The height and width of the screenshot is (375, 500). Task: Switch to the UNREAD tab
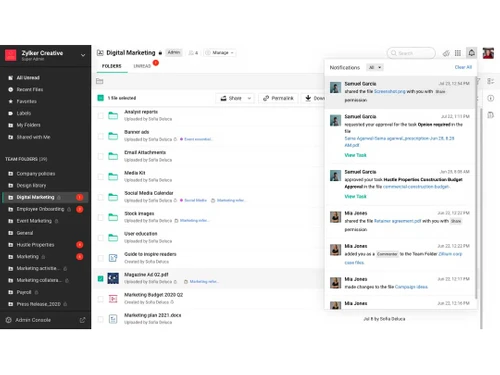click(x=142, y=66)
